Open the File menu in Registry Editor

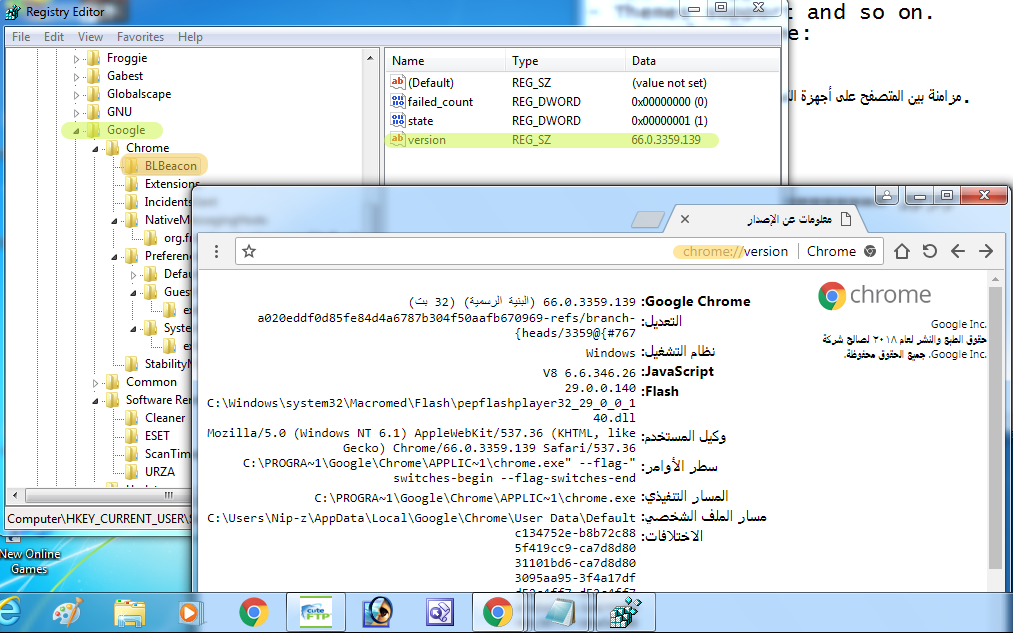point(21,37)
